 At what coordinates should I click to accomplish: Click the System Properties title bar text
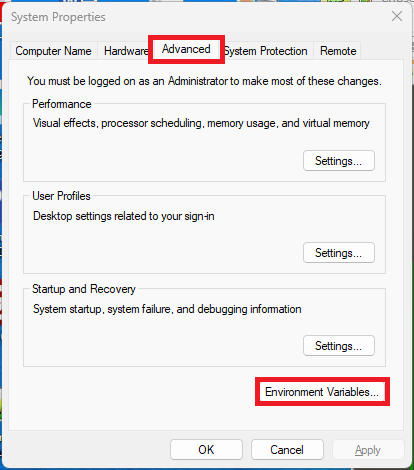58,17
